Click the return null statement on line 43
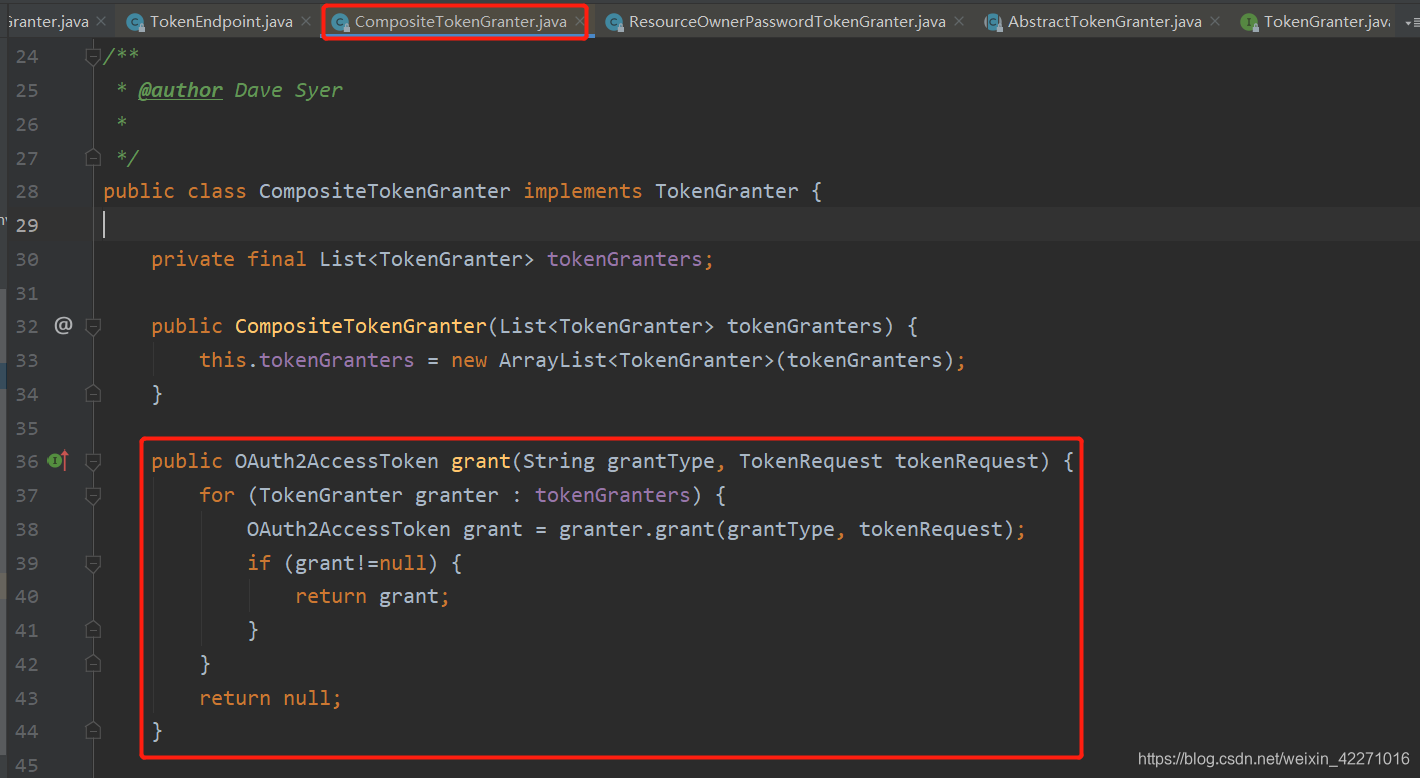The height and width of the screenshot is (778, 1420). coord(270,698)
